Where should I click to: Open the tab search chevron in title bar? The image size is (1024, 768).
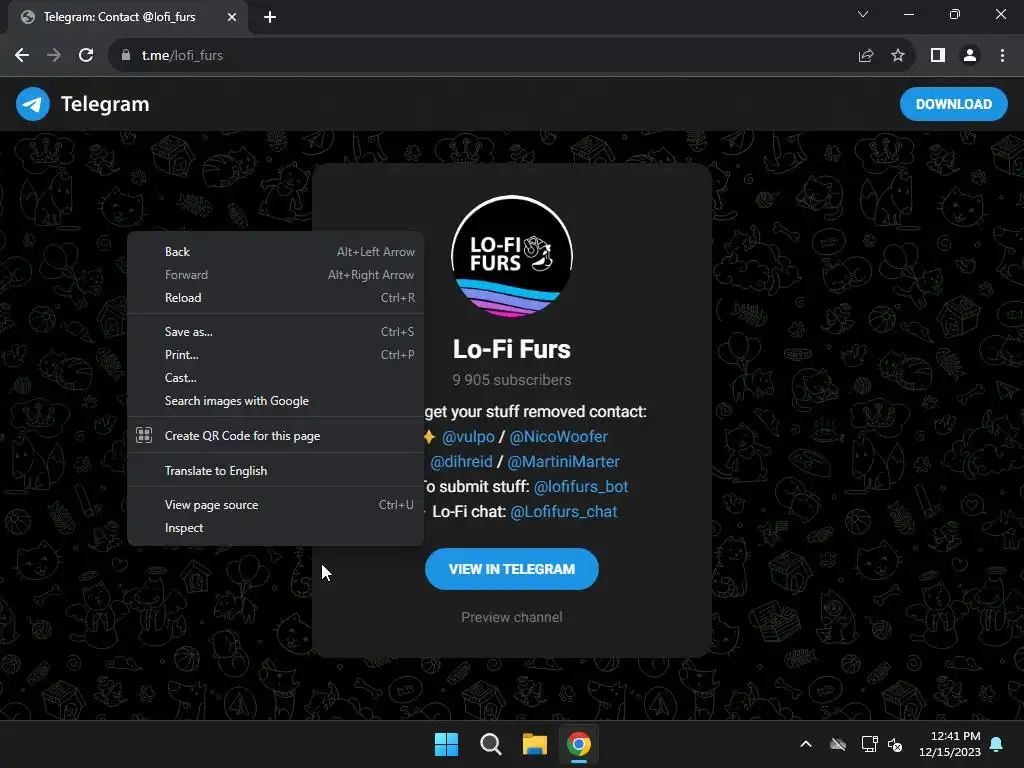863,14
